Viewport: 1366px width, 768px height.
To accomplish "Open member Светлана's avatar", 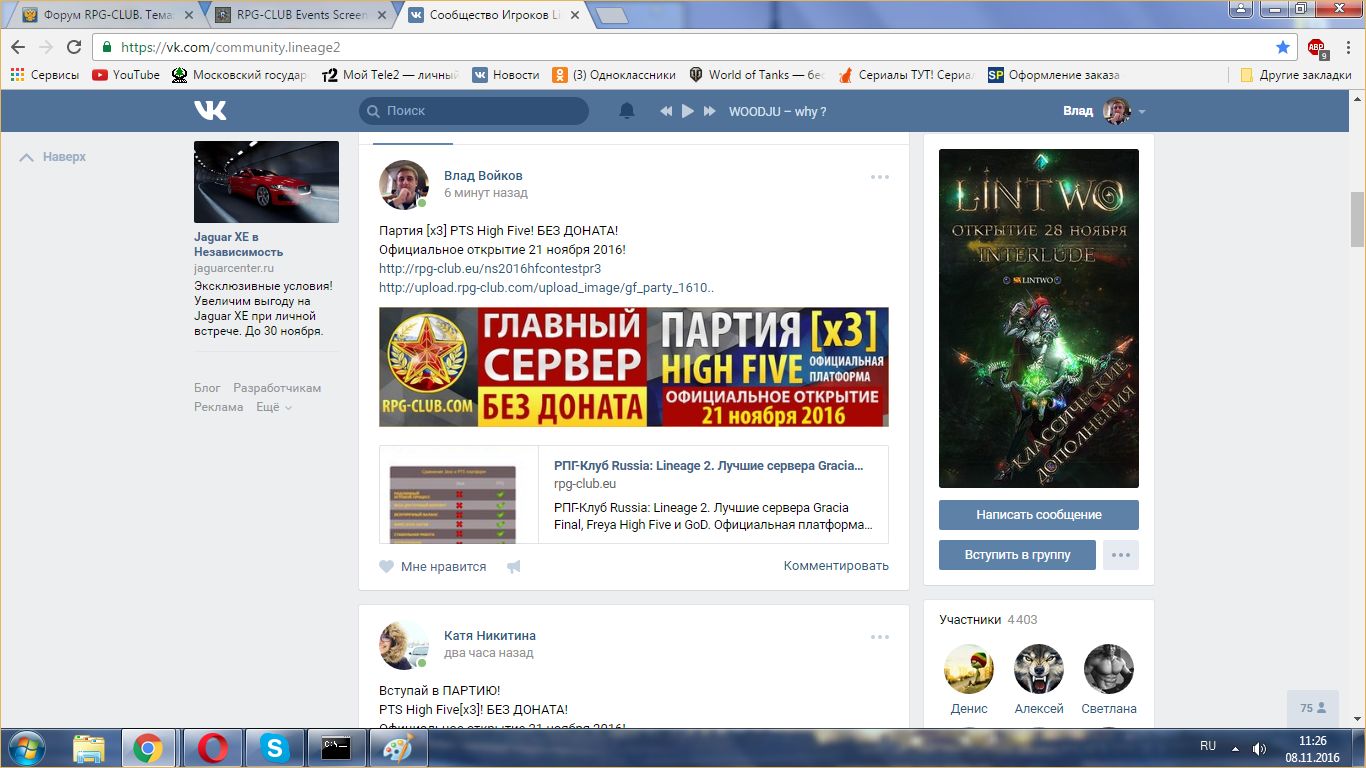I will tap(1109, 669).
